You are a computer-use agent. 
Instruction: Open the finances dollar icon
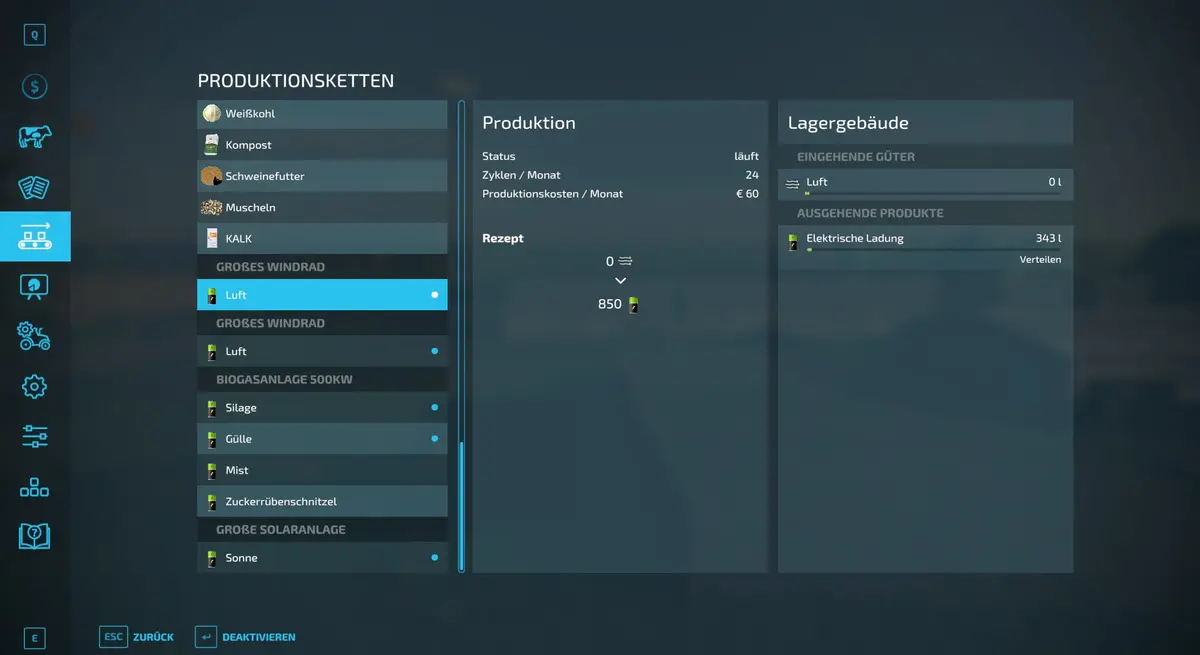click(x=34, y=87)
